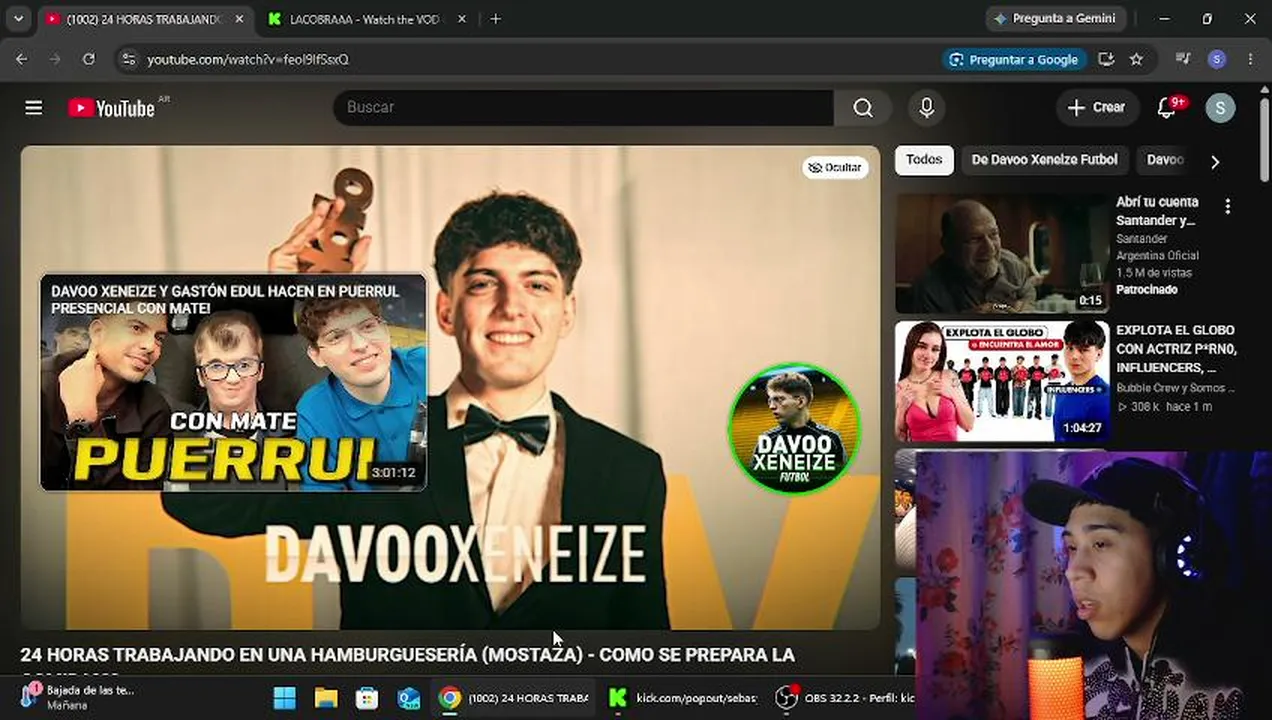Viewport: 1272px width, 720px height.
Task: Click the search magnifier button
Action: pyautogui.click(x=863, y=108)
